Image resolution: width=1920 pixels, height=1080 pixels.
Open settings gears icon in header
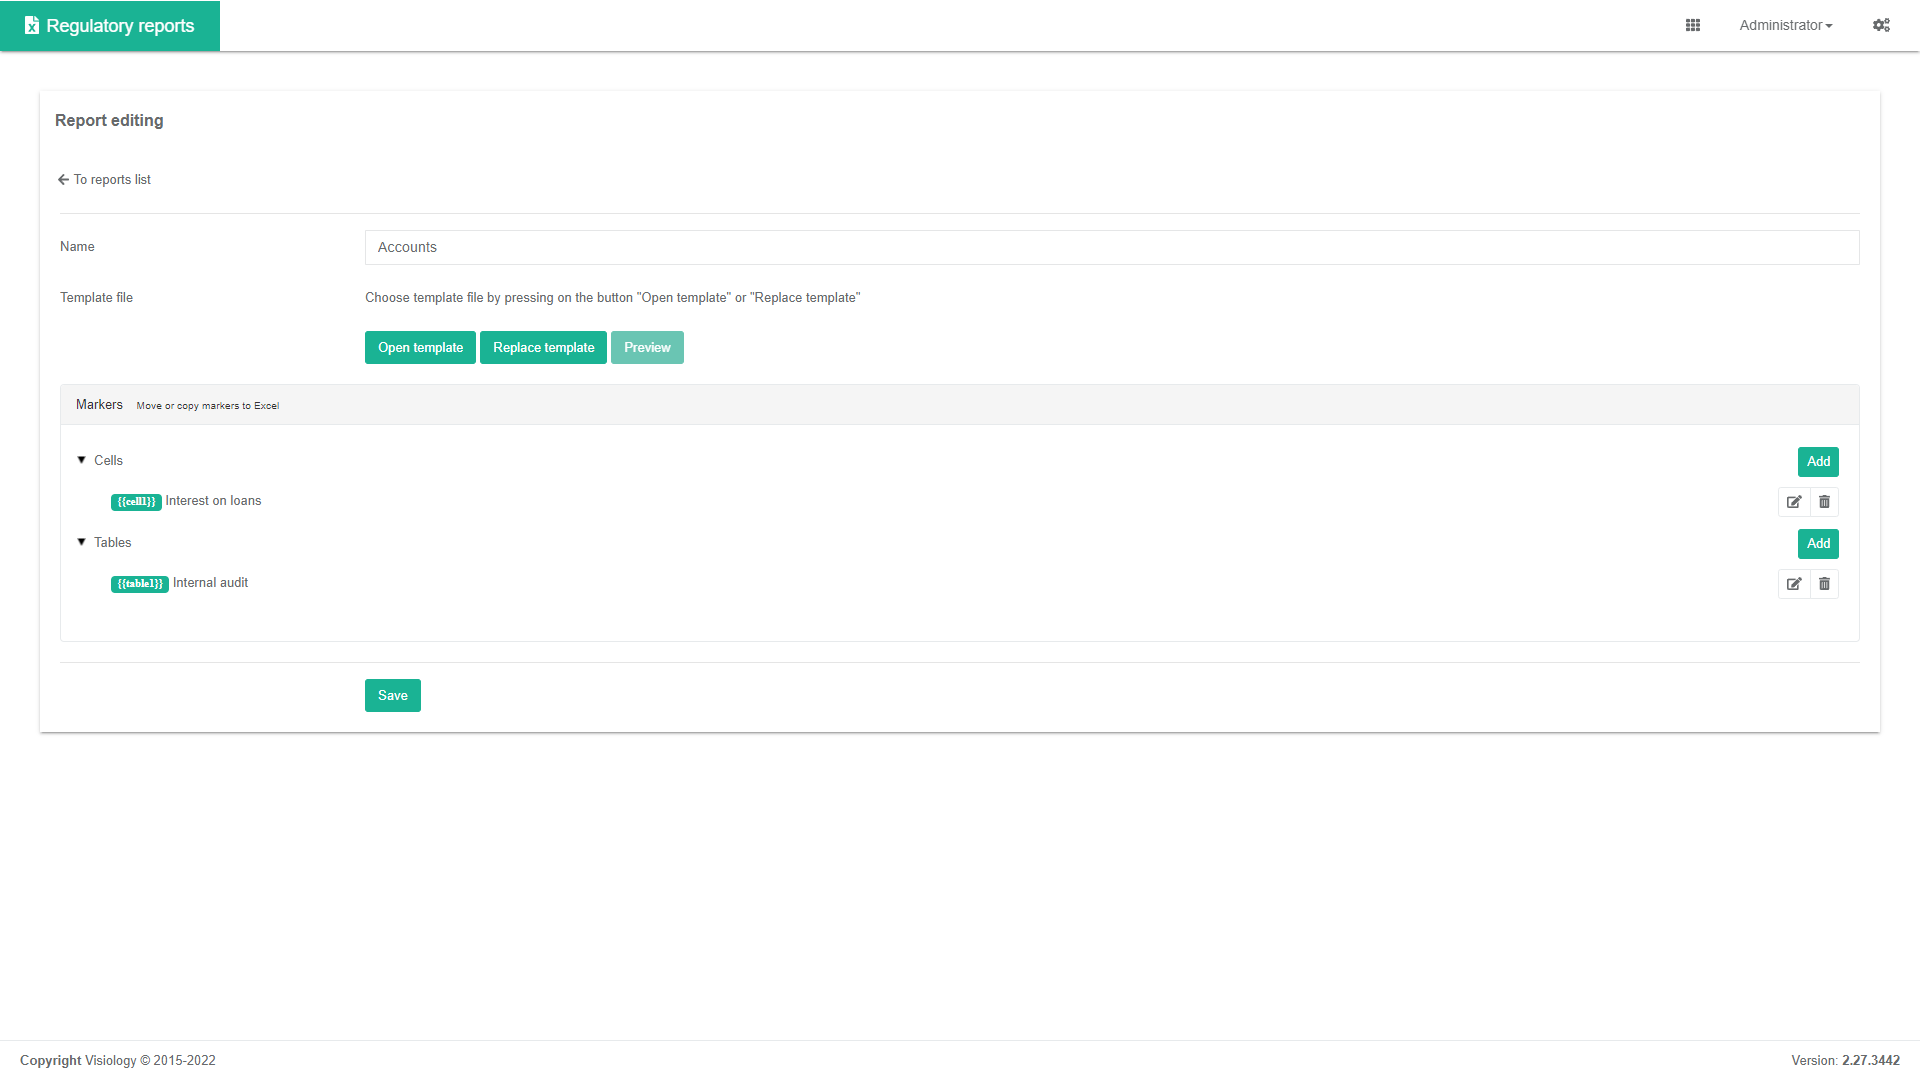coord(1881,25)
